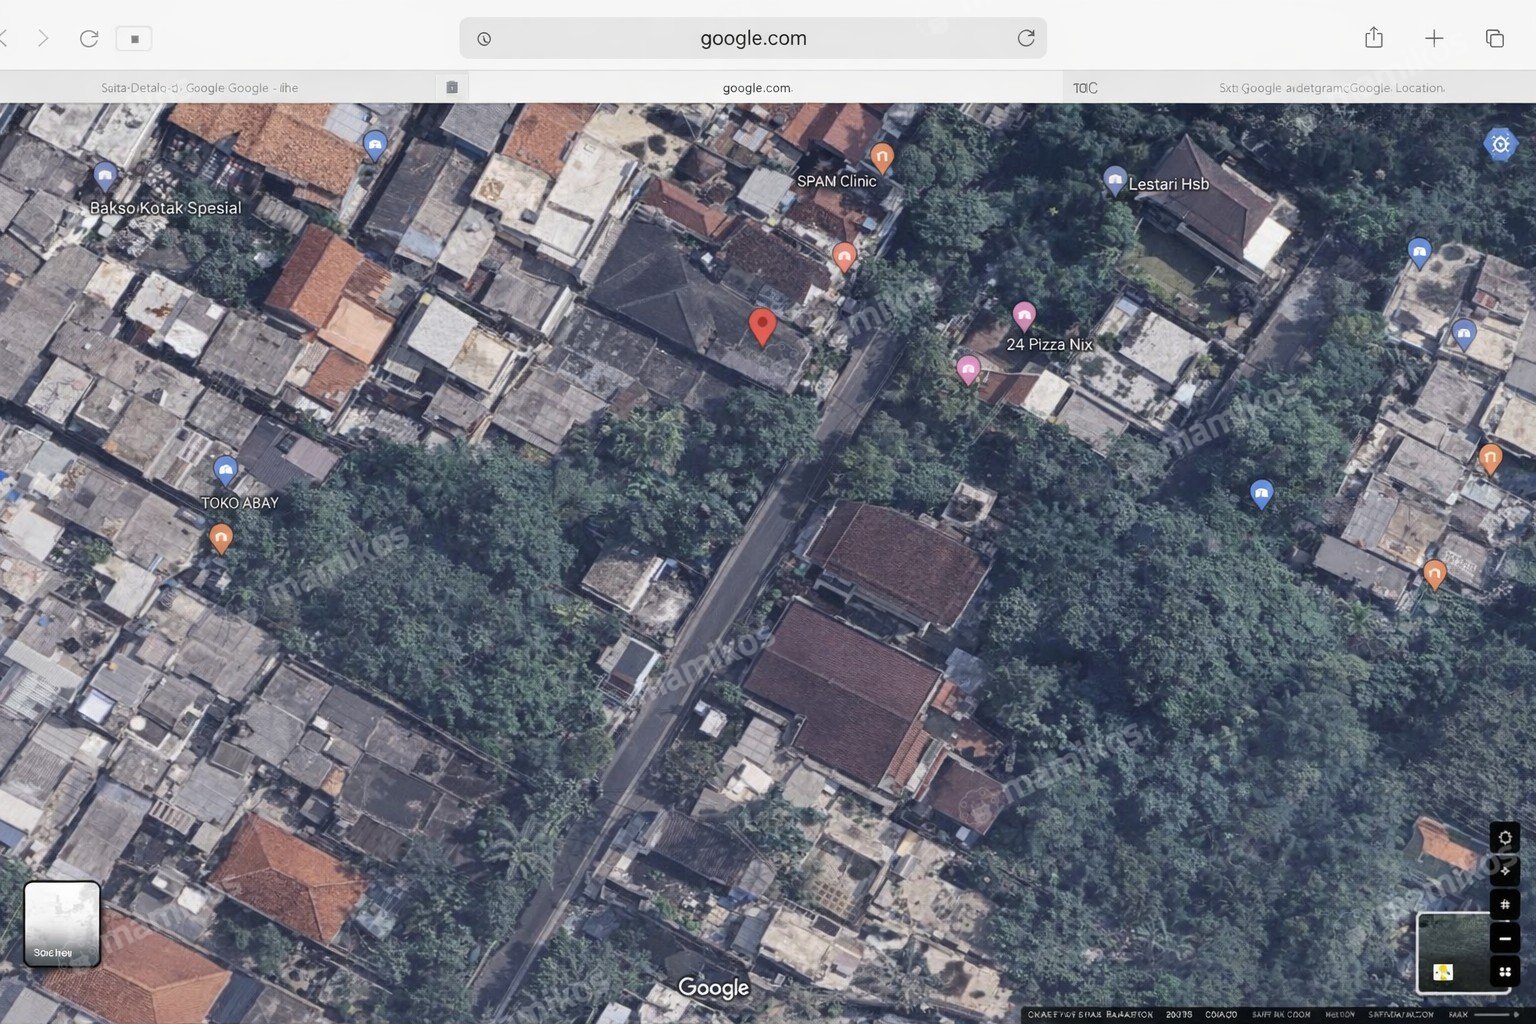Open the SPAN Clinic place label
The width and height of the screenshot is (1536, 1024).
pyautogui.click(x=836, y=181)
